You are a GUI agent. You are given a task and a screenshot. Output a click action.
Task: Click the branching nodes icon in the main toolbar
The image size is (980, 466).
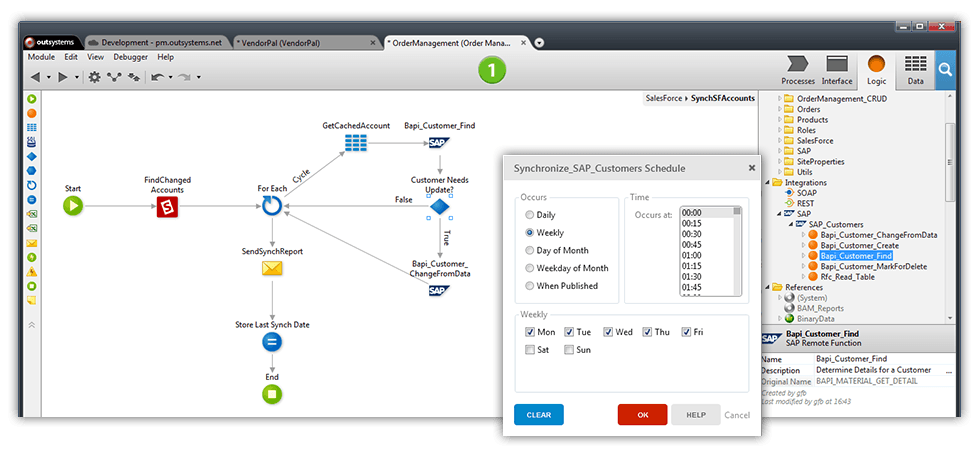coord(114,77)
